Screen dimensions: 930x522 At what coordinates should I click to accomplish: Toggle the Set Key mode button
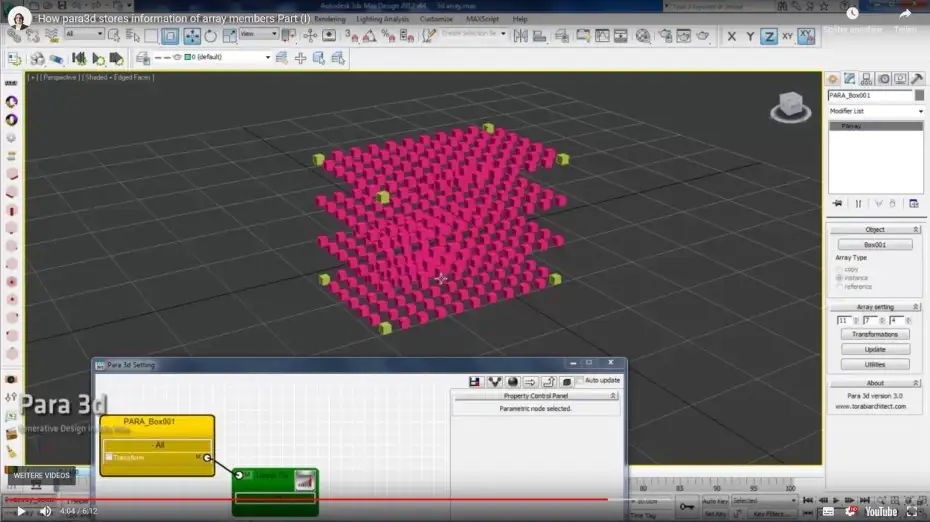(715, 514)
